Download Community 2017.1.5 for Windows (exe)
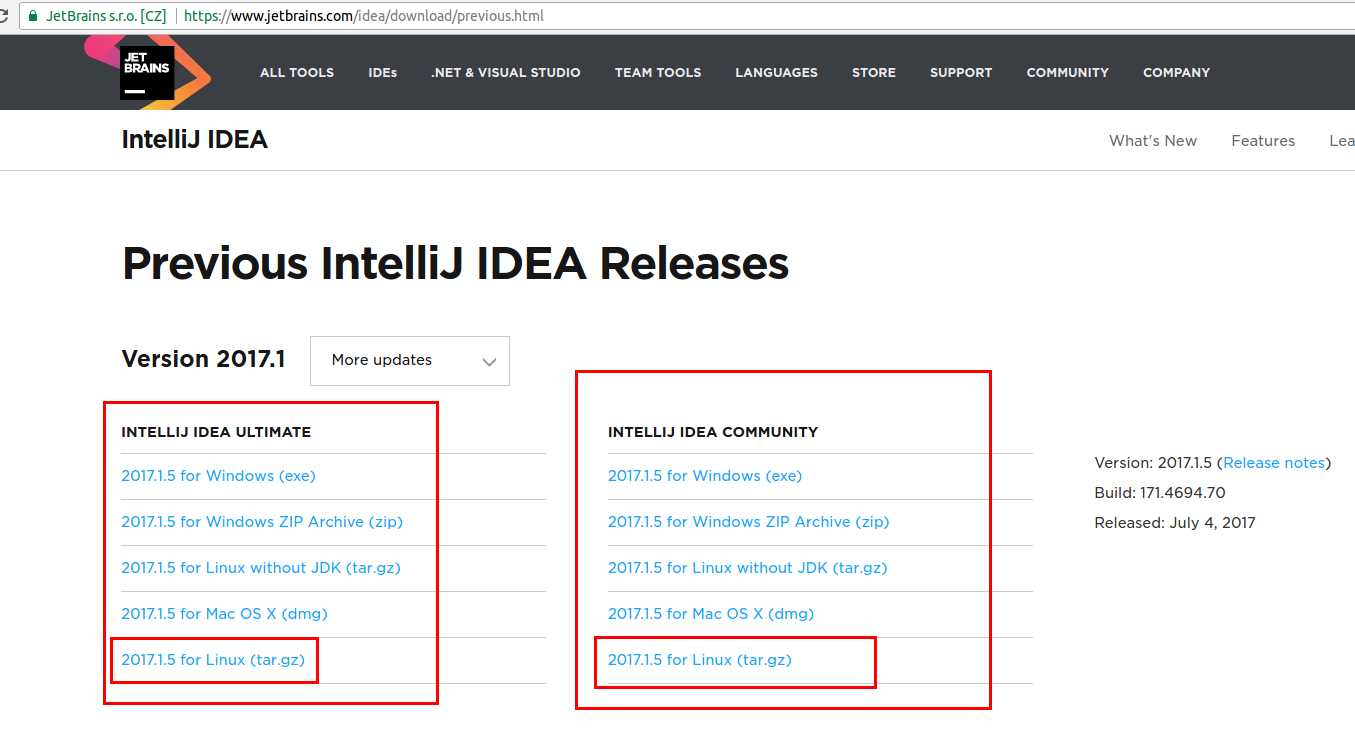This screenshot has width=1355, height=756. (705, 476)
